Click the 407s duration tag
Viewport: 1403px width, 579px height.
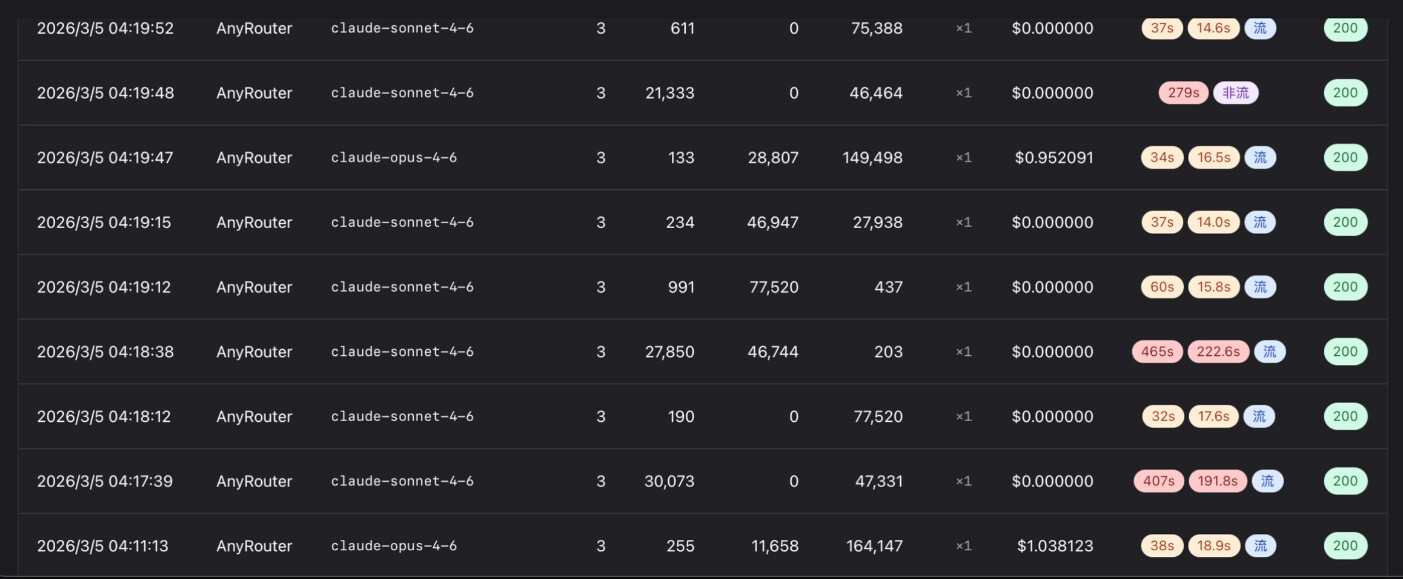(x=1159, y=481)
